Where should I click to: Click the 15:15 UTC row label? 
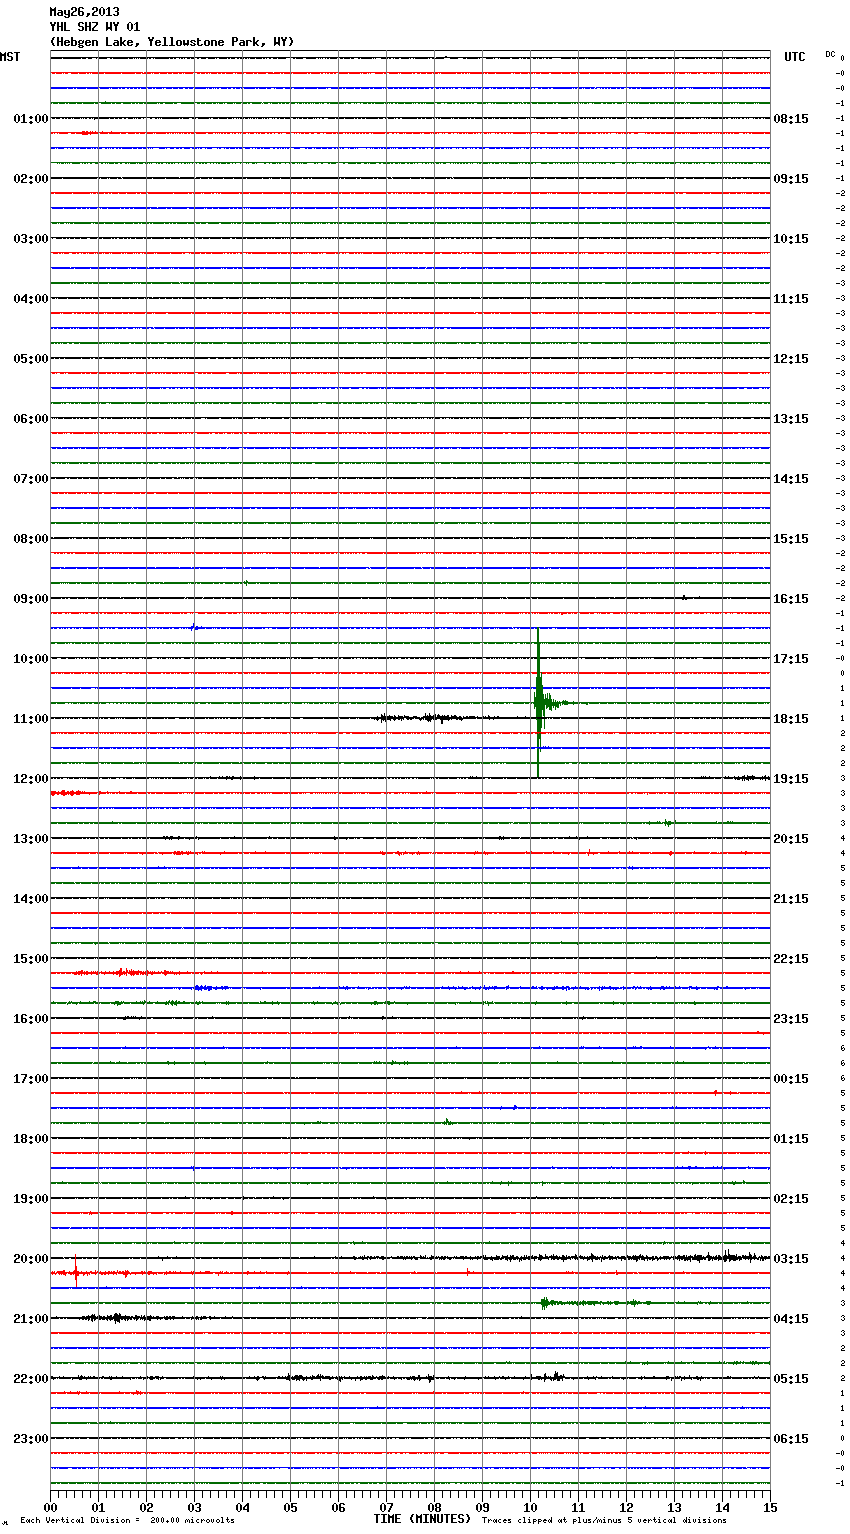tap(791, 539)
